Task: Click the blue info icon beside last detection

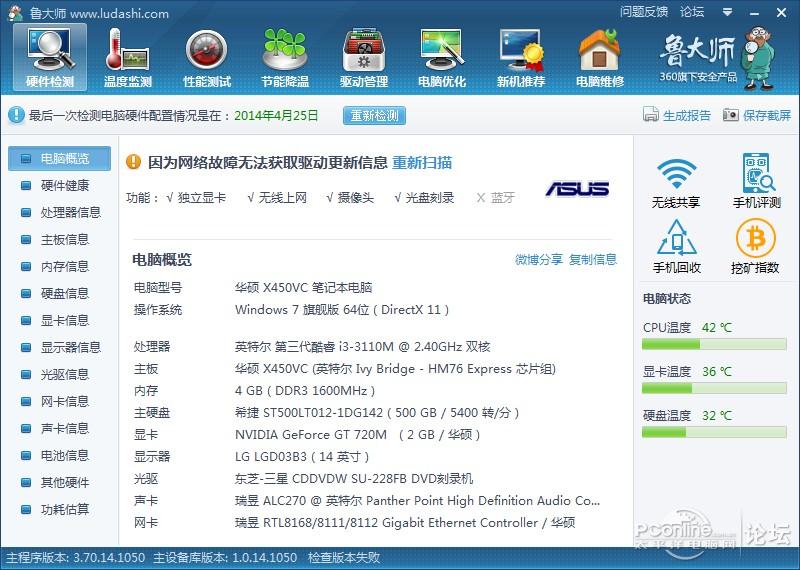Action: tap(16, 115)
